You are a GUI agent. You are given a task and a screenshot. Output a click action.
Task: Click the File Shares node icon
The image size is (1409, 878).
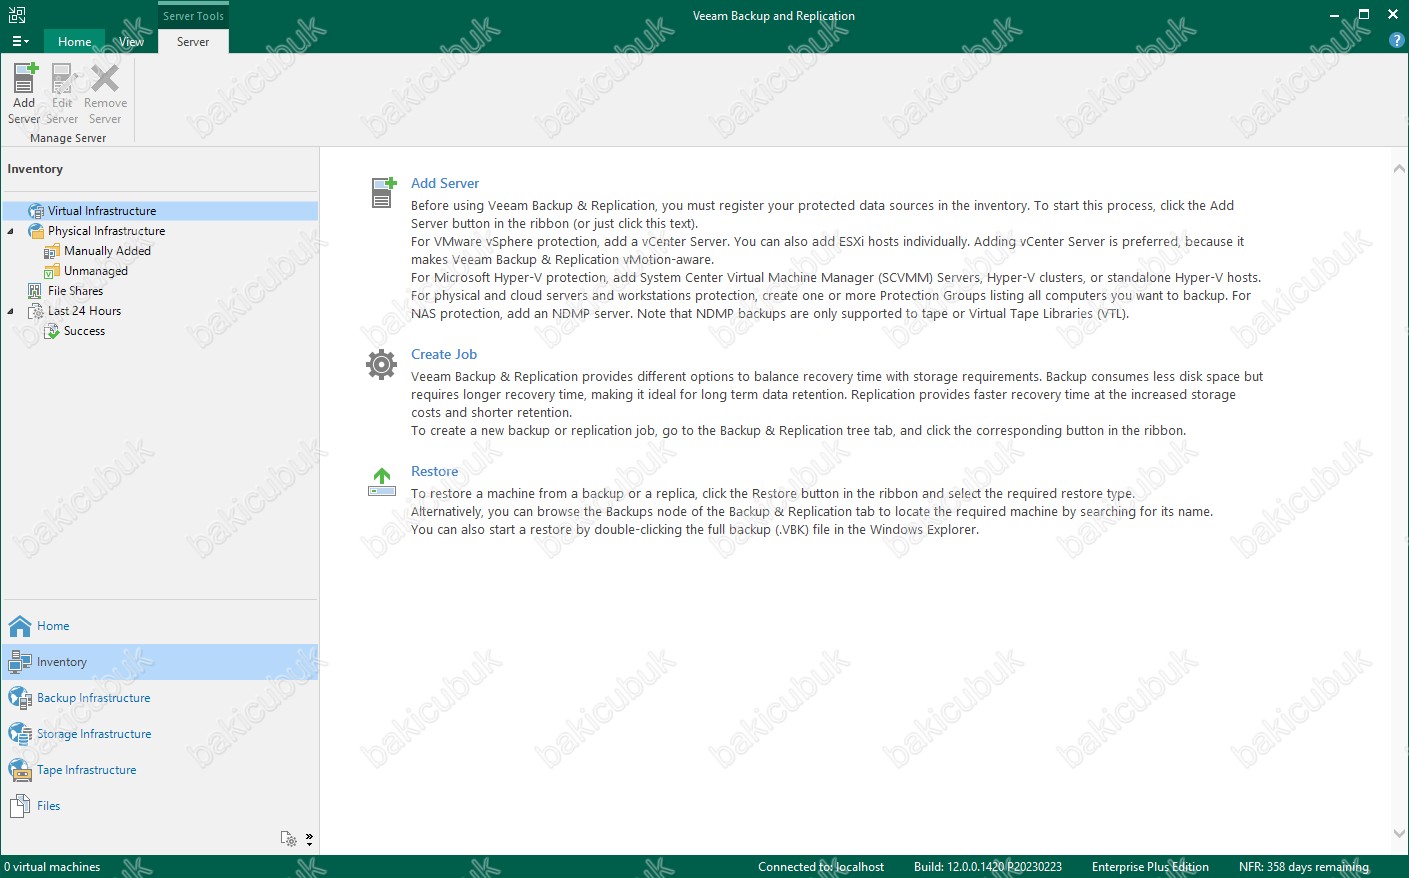pos(36,291)
